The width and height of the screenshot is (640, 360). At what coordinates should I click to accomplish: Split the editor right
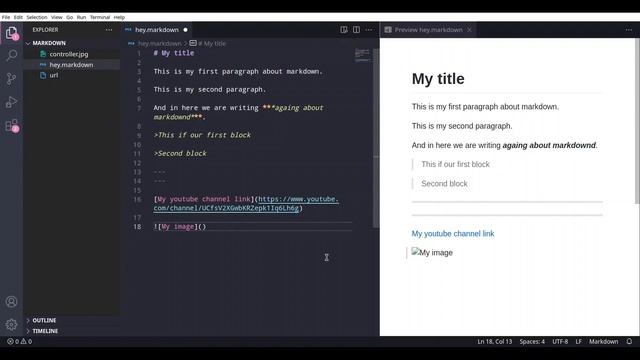[x=356, y=30]
